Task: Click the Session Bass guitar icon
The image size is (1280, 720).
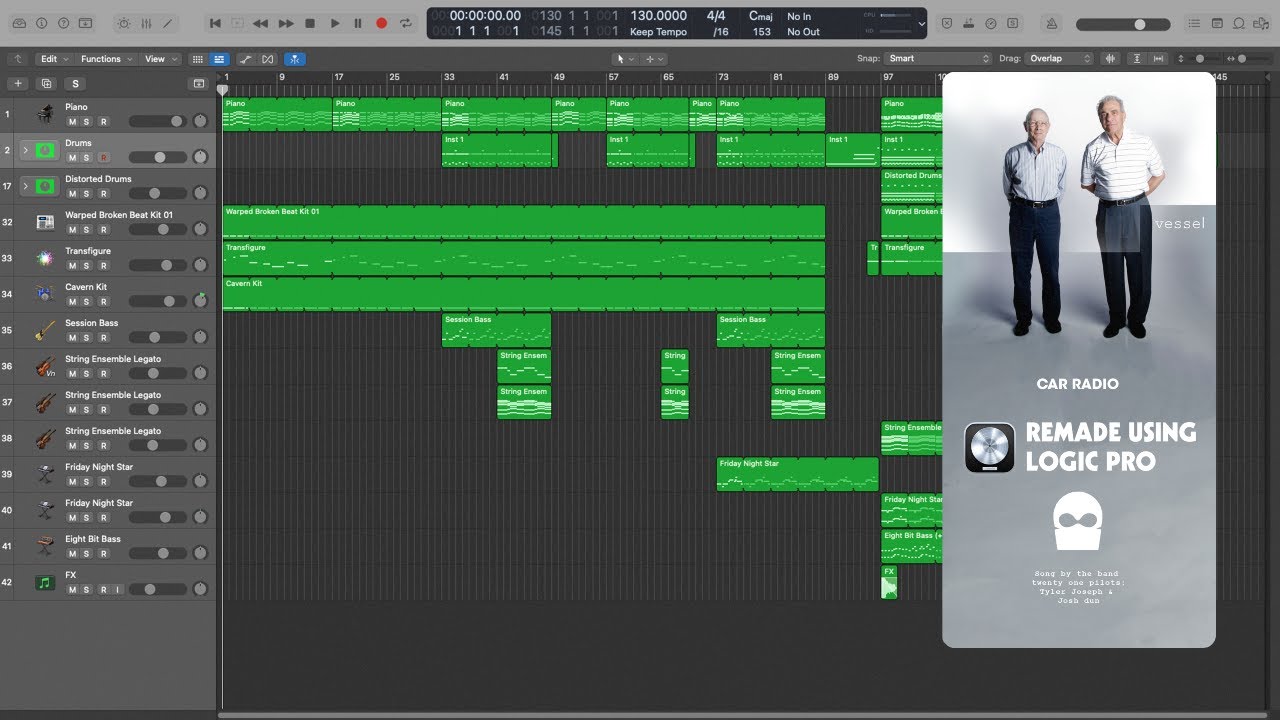Action: point(45,330)
